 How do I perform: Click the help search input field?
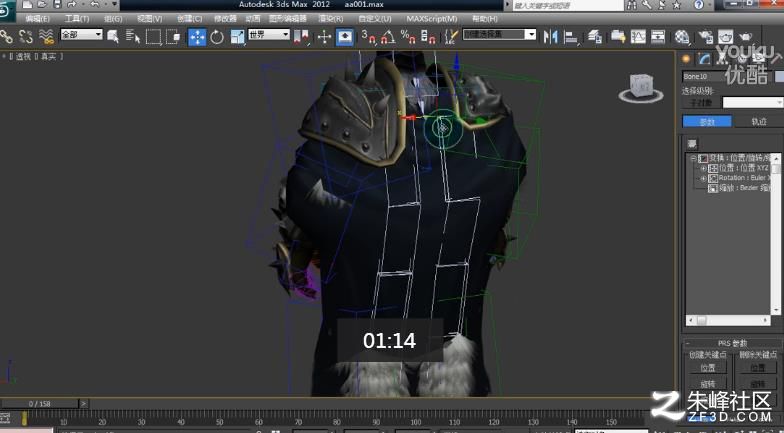(x=568, y=5)
